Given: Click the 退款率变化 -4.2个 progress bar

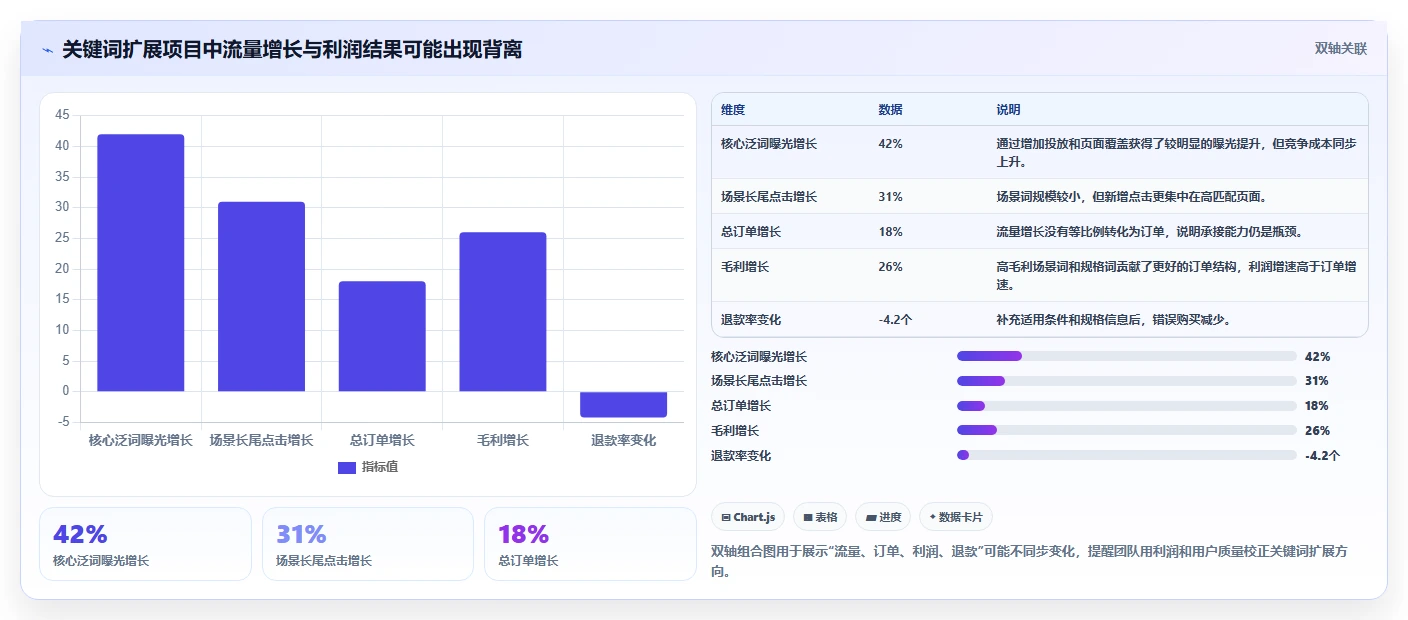Looking at the screenshot, I should click(x=1127, y=456).
